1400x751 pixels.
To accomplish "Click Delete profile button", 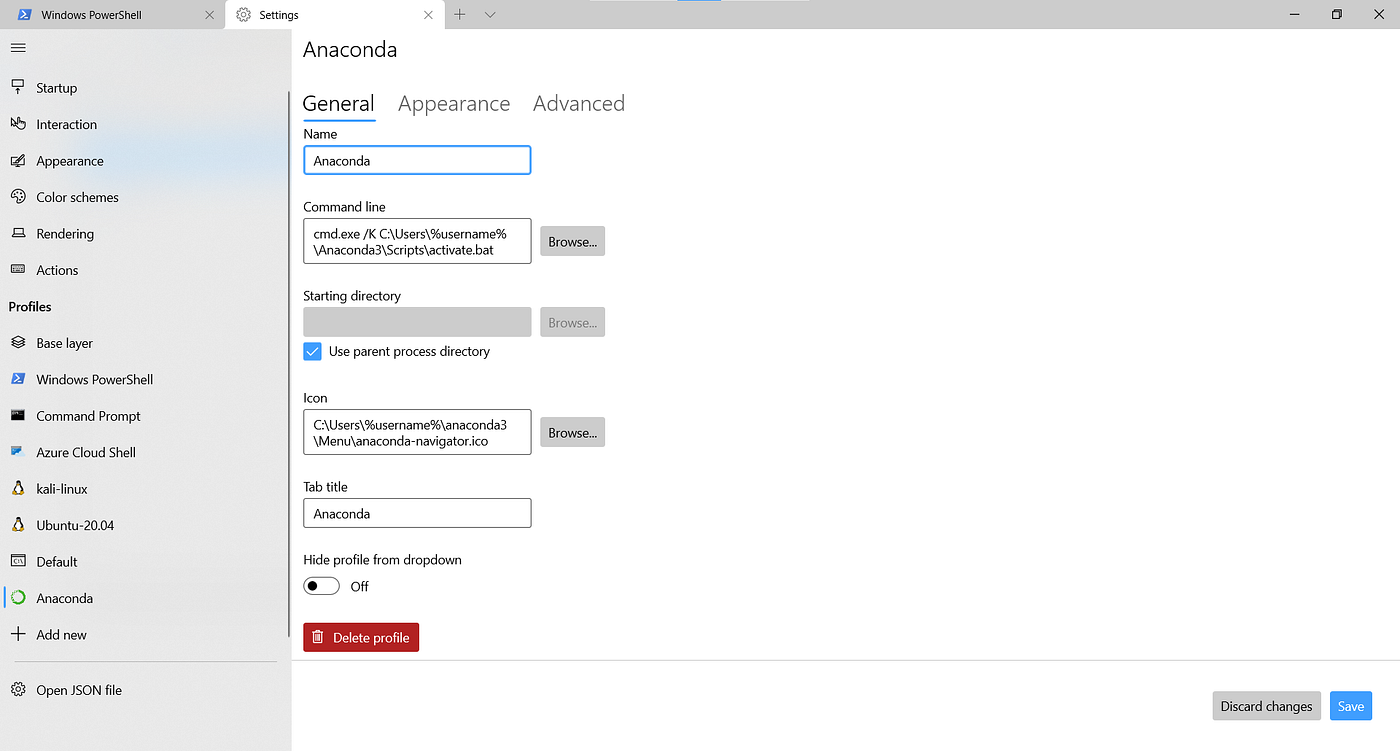I will pyautogui.click(x=361, y=637).
